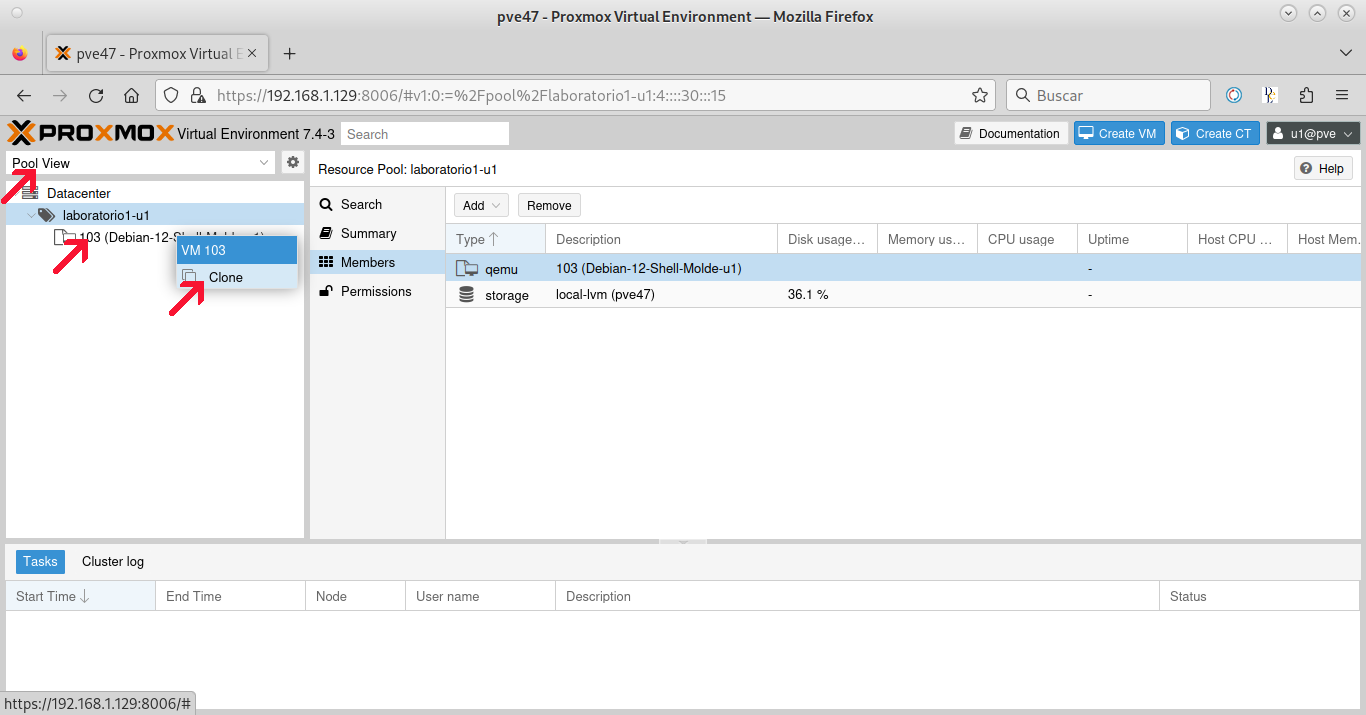Click the Proxmox logo

[x=90, y=133]
